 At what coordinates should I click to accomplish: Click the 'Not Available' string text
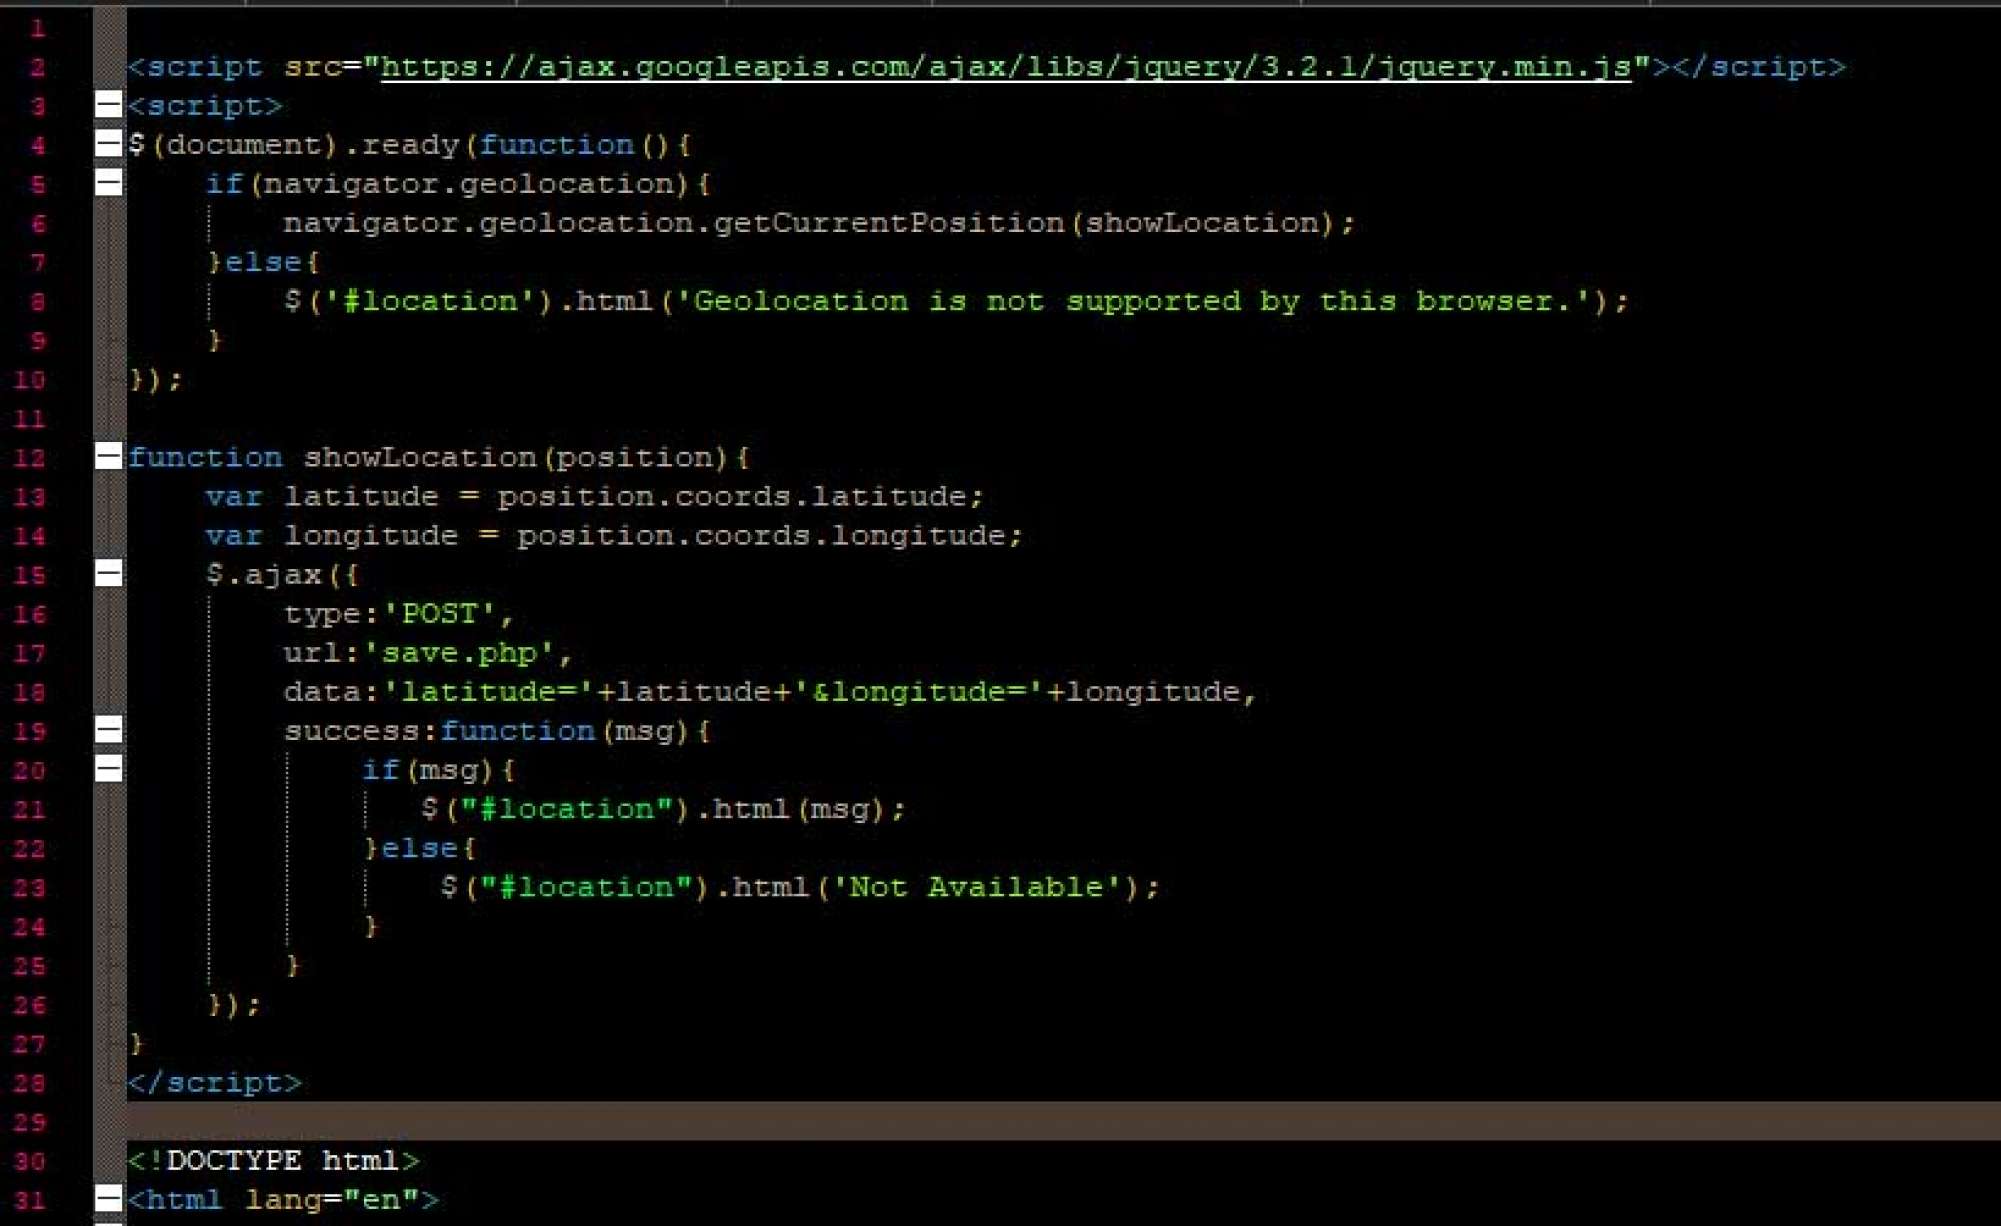click(977, 887)
